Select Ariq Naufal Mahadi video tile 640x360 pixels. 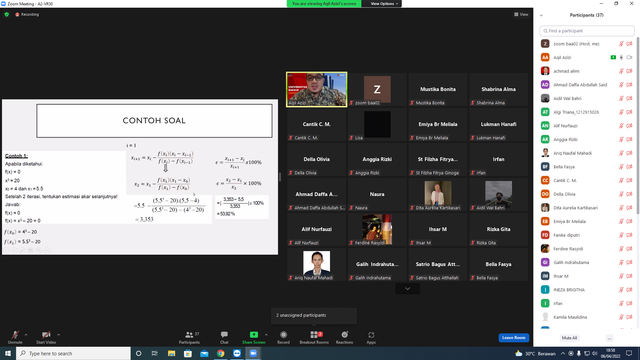point(316,264)
